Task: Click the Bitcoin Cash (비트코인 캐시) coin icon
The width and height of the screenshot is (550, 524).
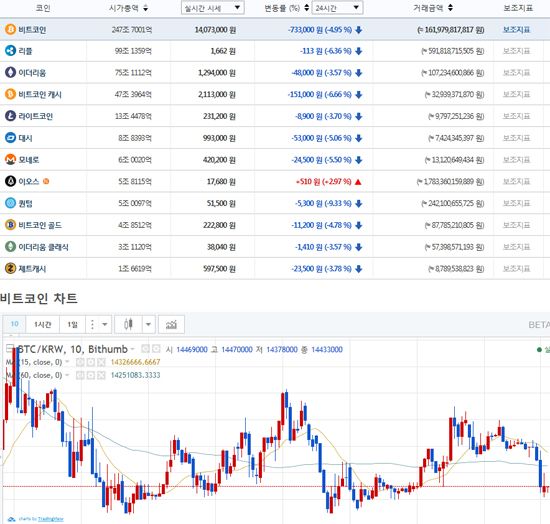Action: (11, 94)
